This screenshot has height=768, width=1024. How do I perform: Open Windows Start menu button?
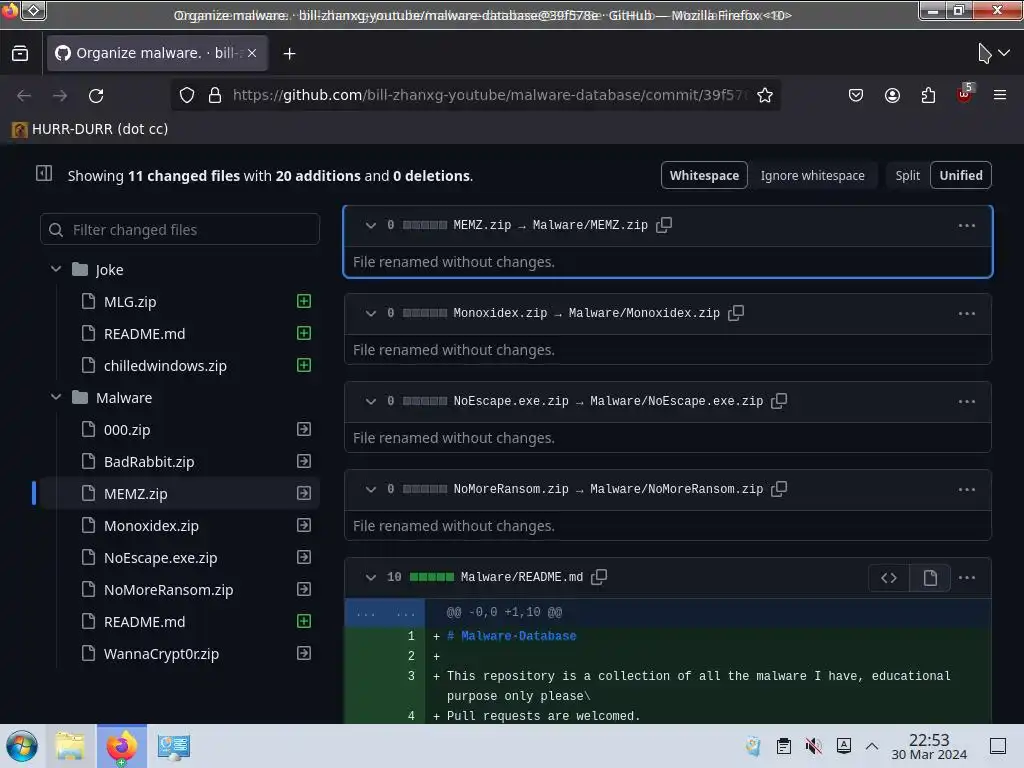tap(22, 746)
